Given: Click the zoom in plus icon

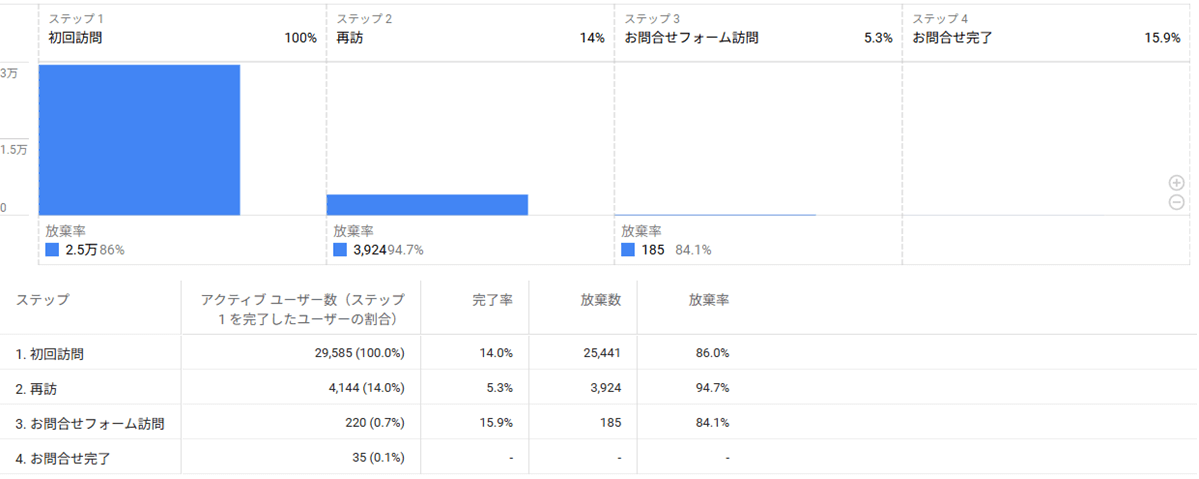Looking at the screenshot, I should (x=1177, y=183).
